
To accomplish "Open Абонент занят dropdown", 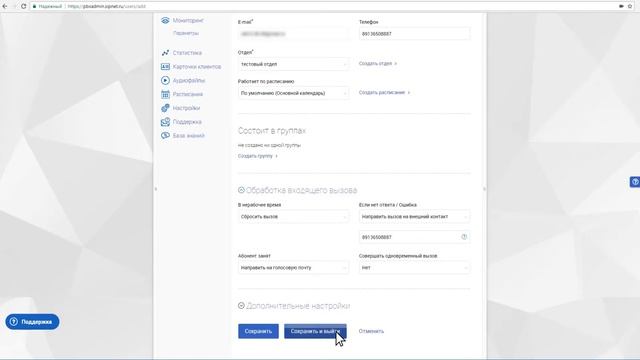I will (x=293, y=268).
